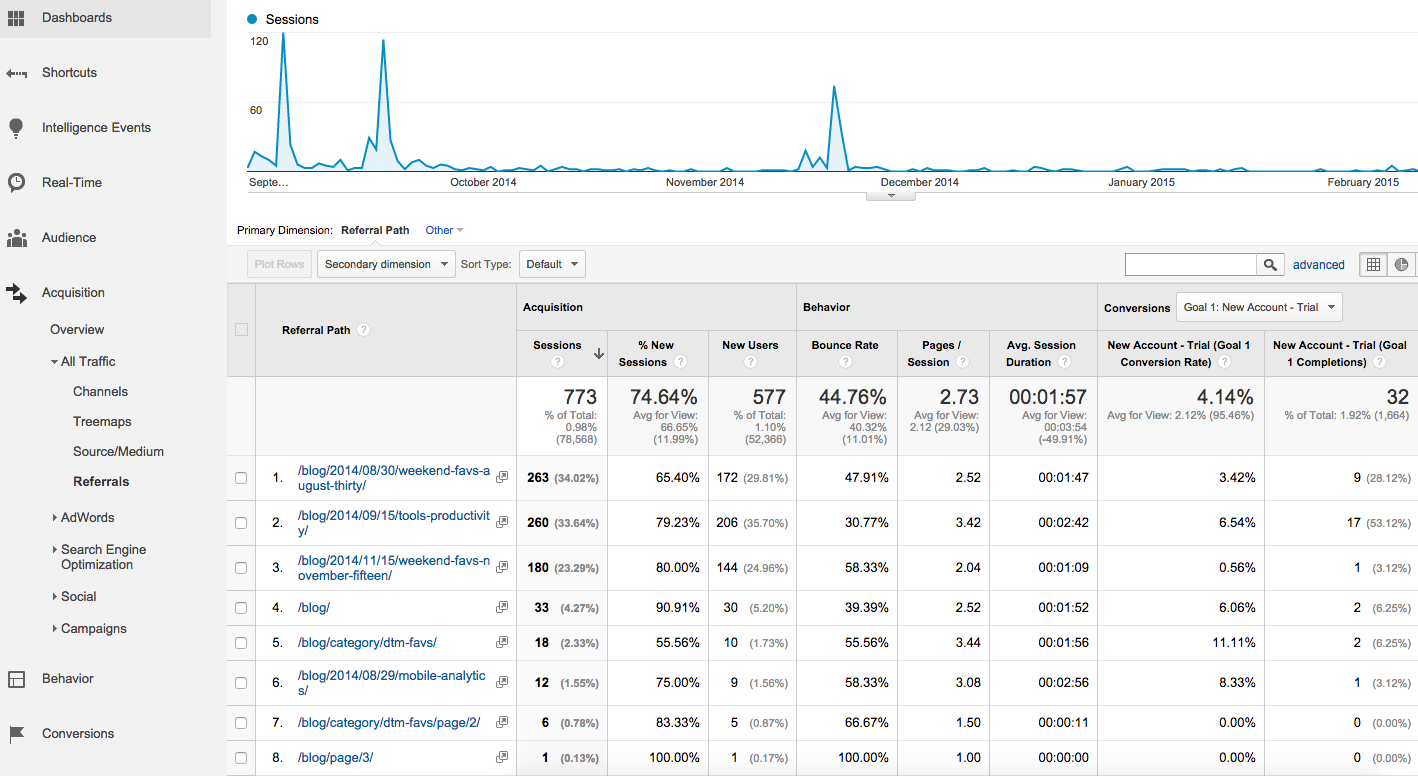The height and width of the screenshot is (776, 1418).
Task: Click the Dashboards grid icon
Action: pos(16,18)
